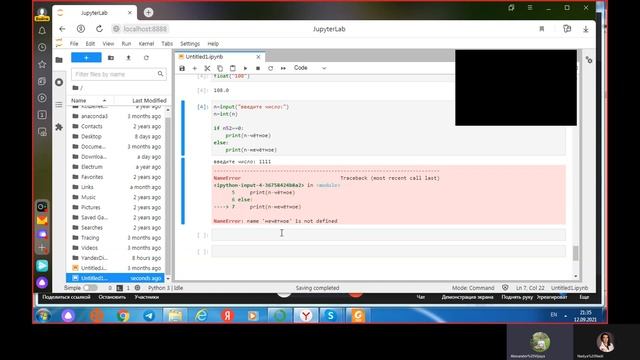Select the Music folder
This screenshot has width=640, height=360.
pos(116,197)
